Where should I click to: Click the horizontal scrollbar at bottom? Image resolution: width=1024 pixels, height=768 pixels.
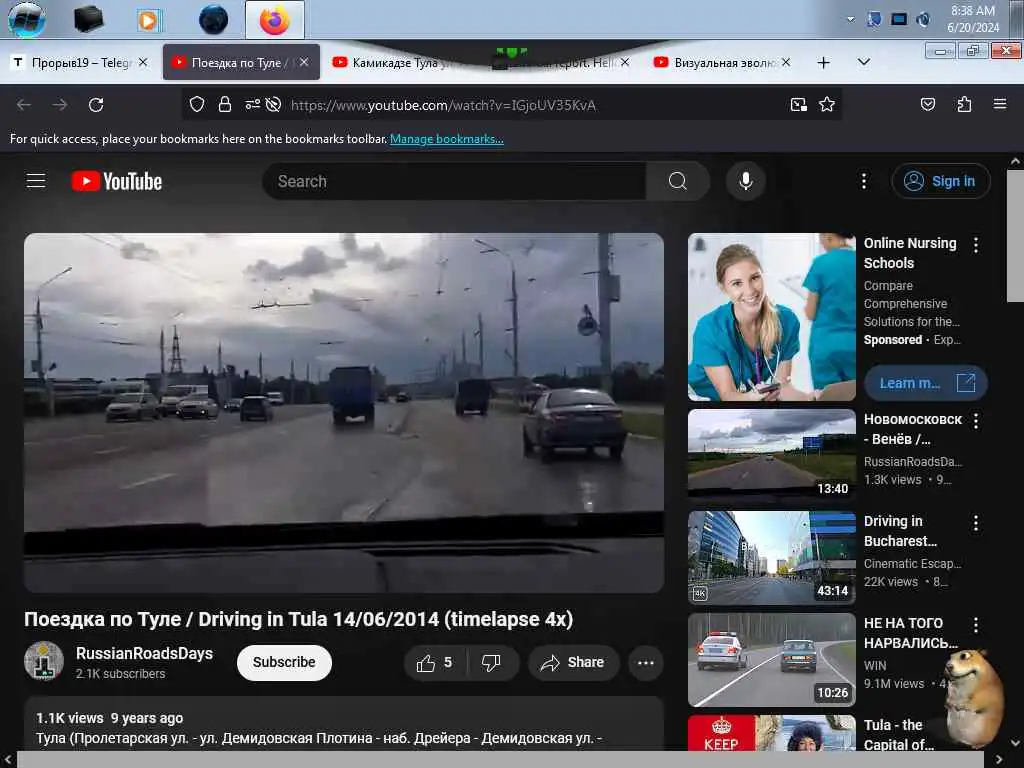tap(500, 759)
